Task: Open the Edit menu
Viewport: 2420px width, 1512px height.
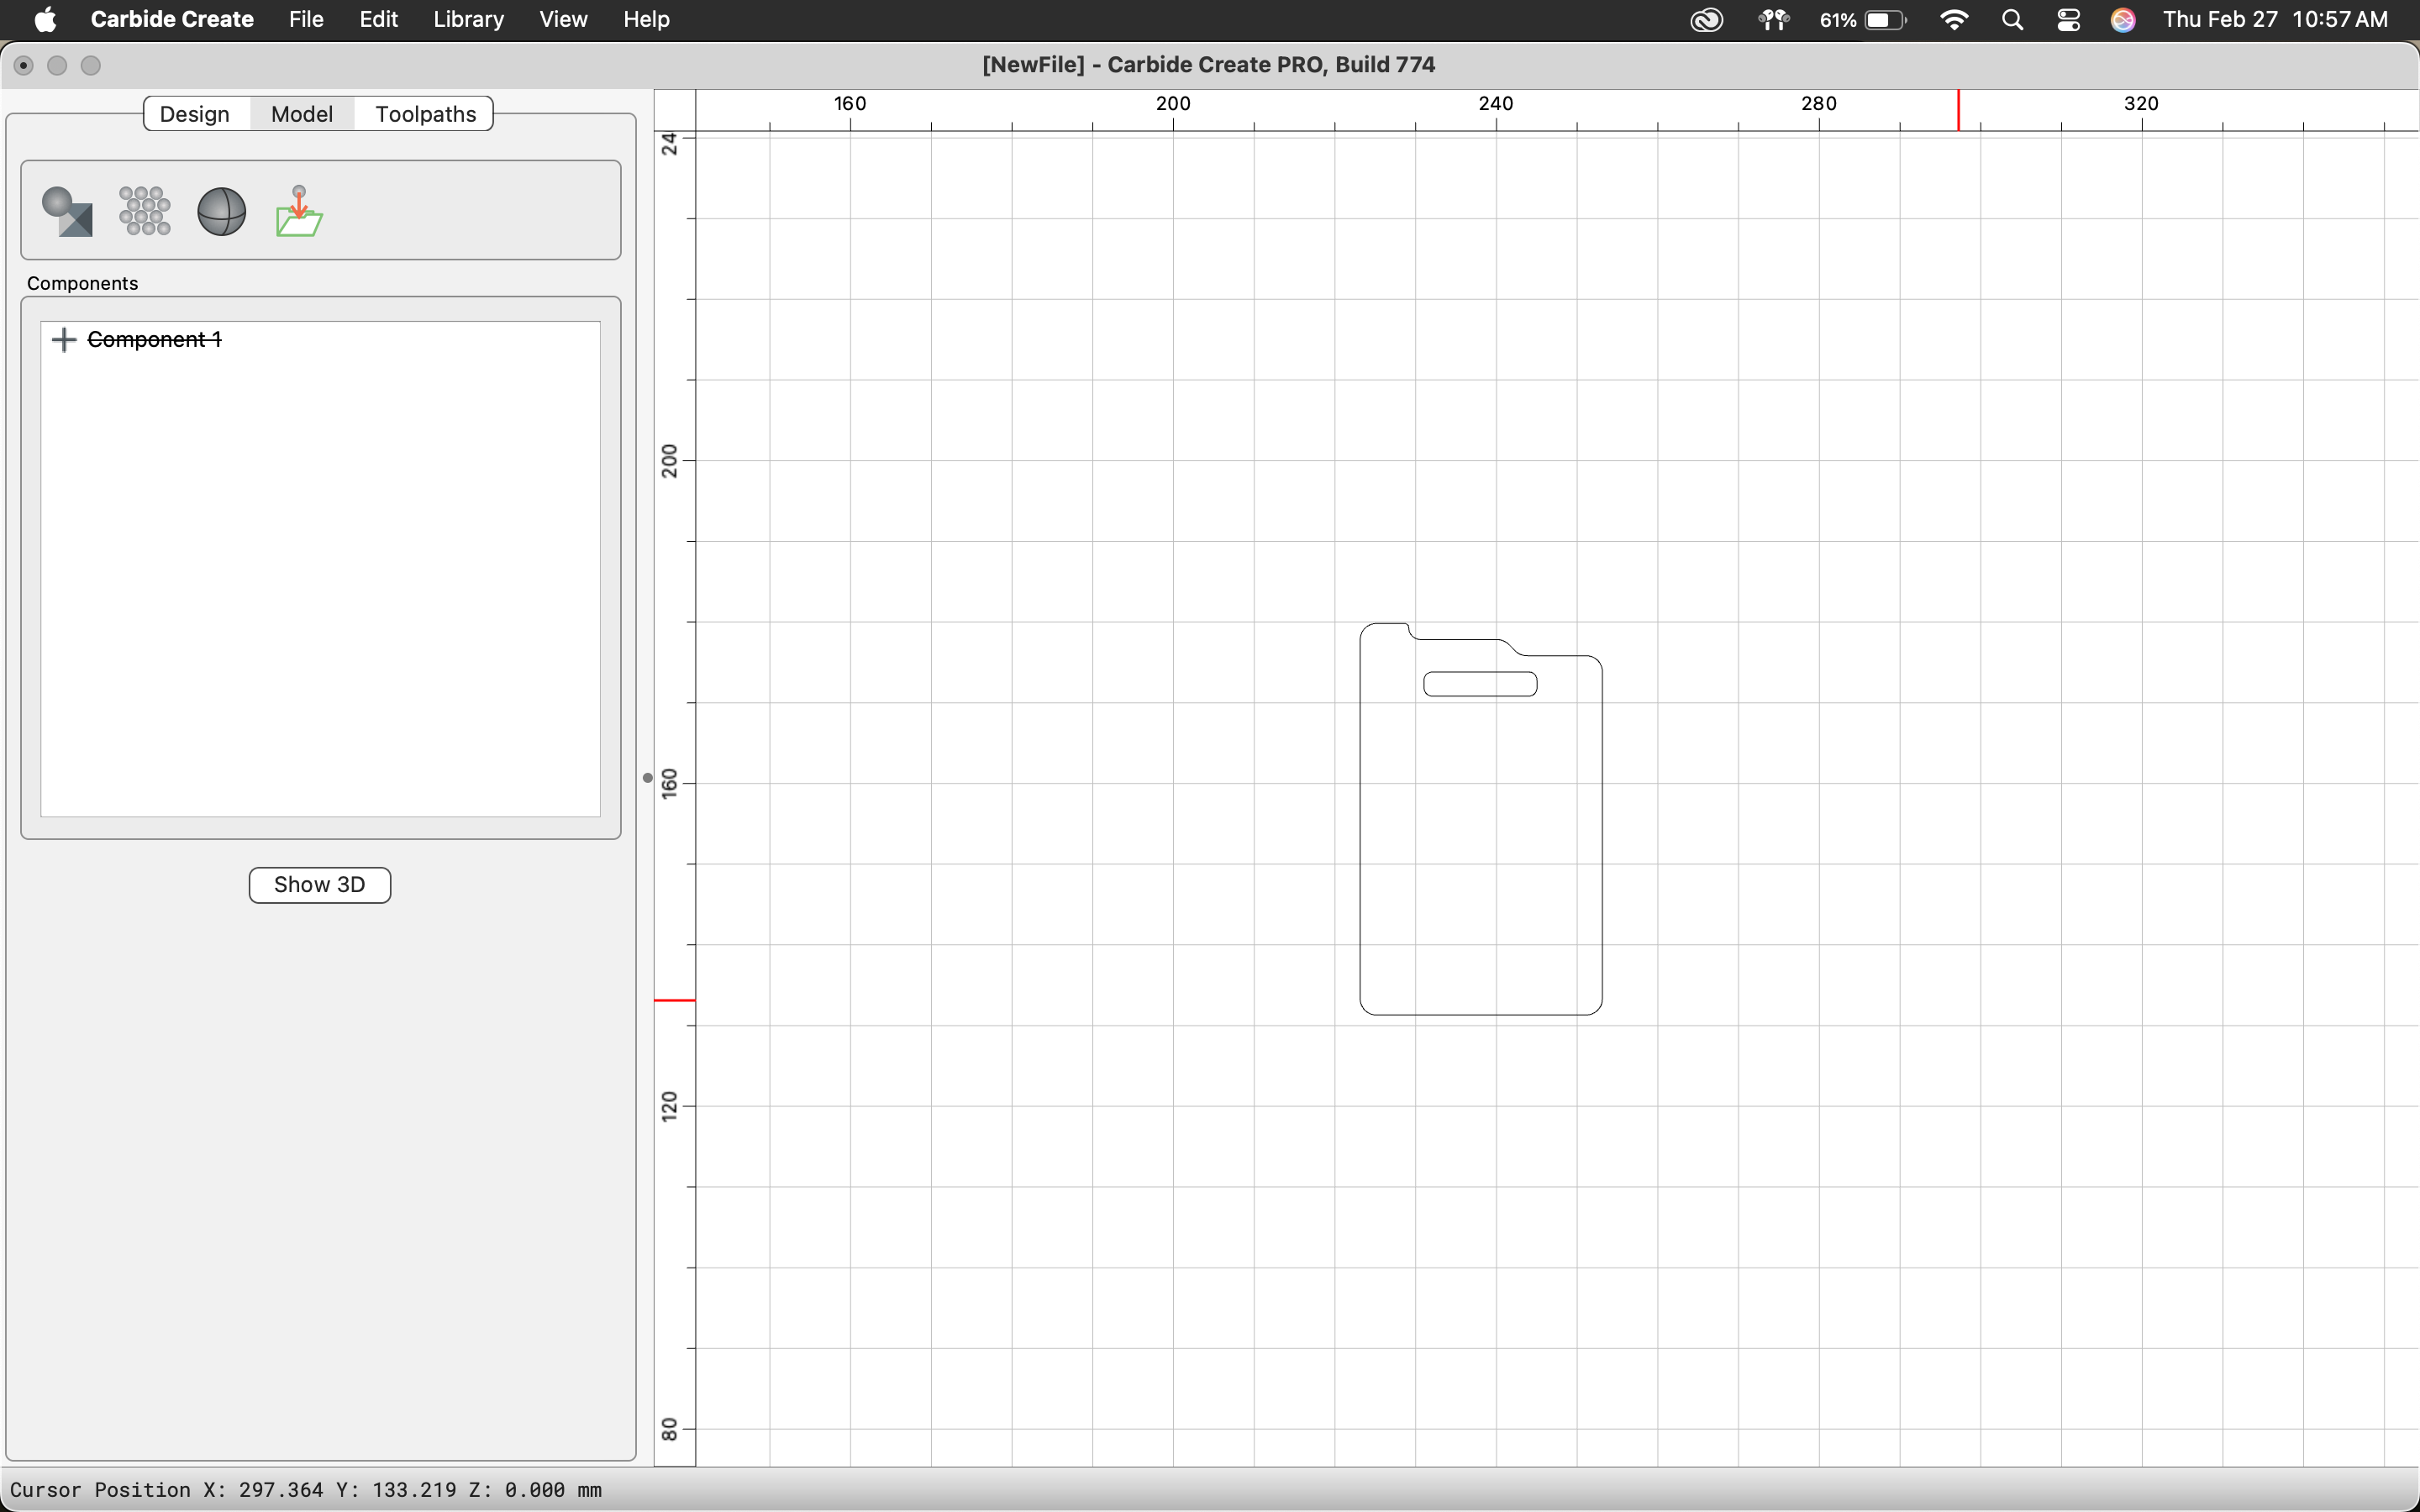Action: (379, 19)
